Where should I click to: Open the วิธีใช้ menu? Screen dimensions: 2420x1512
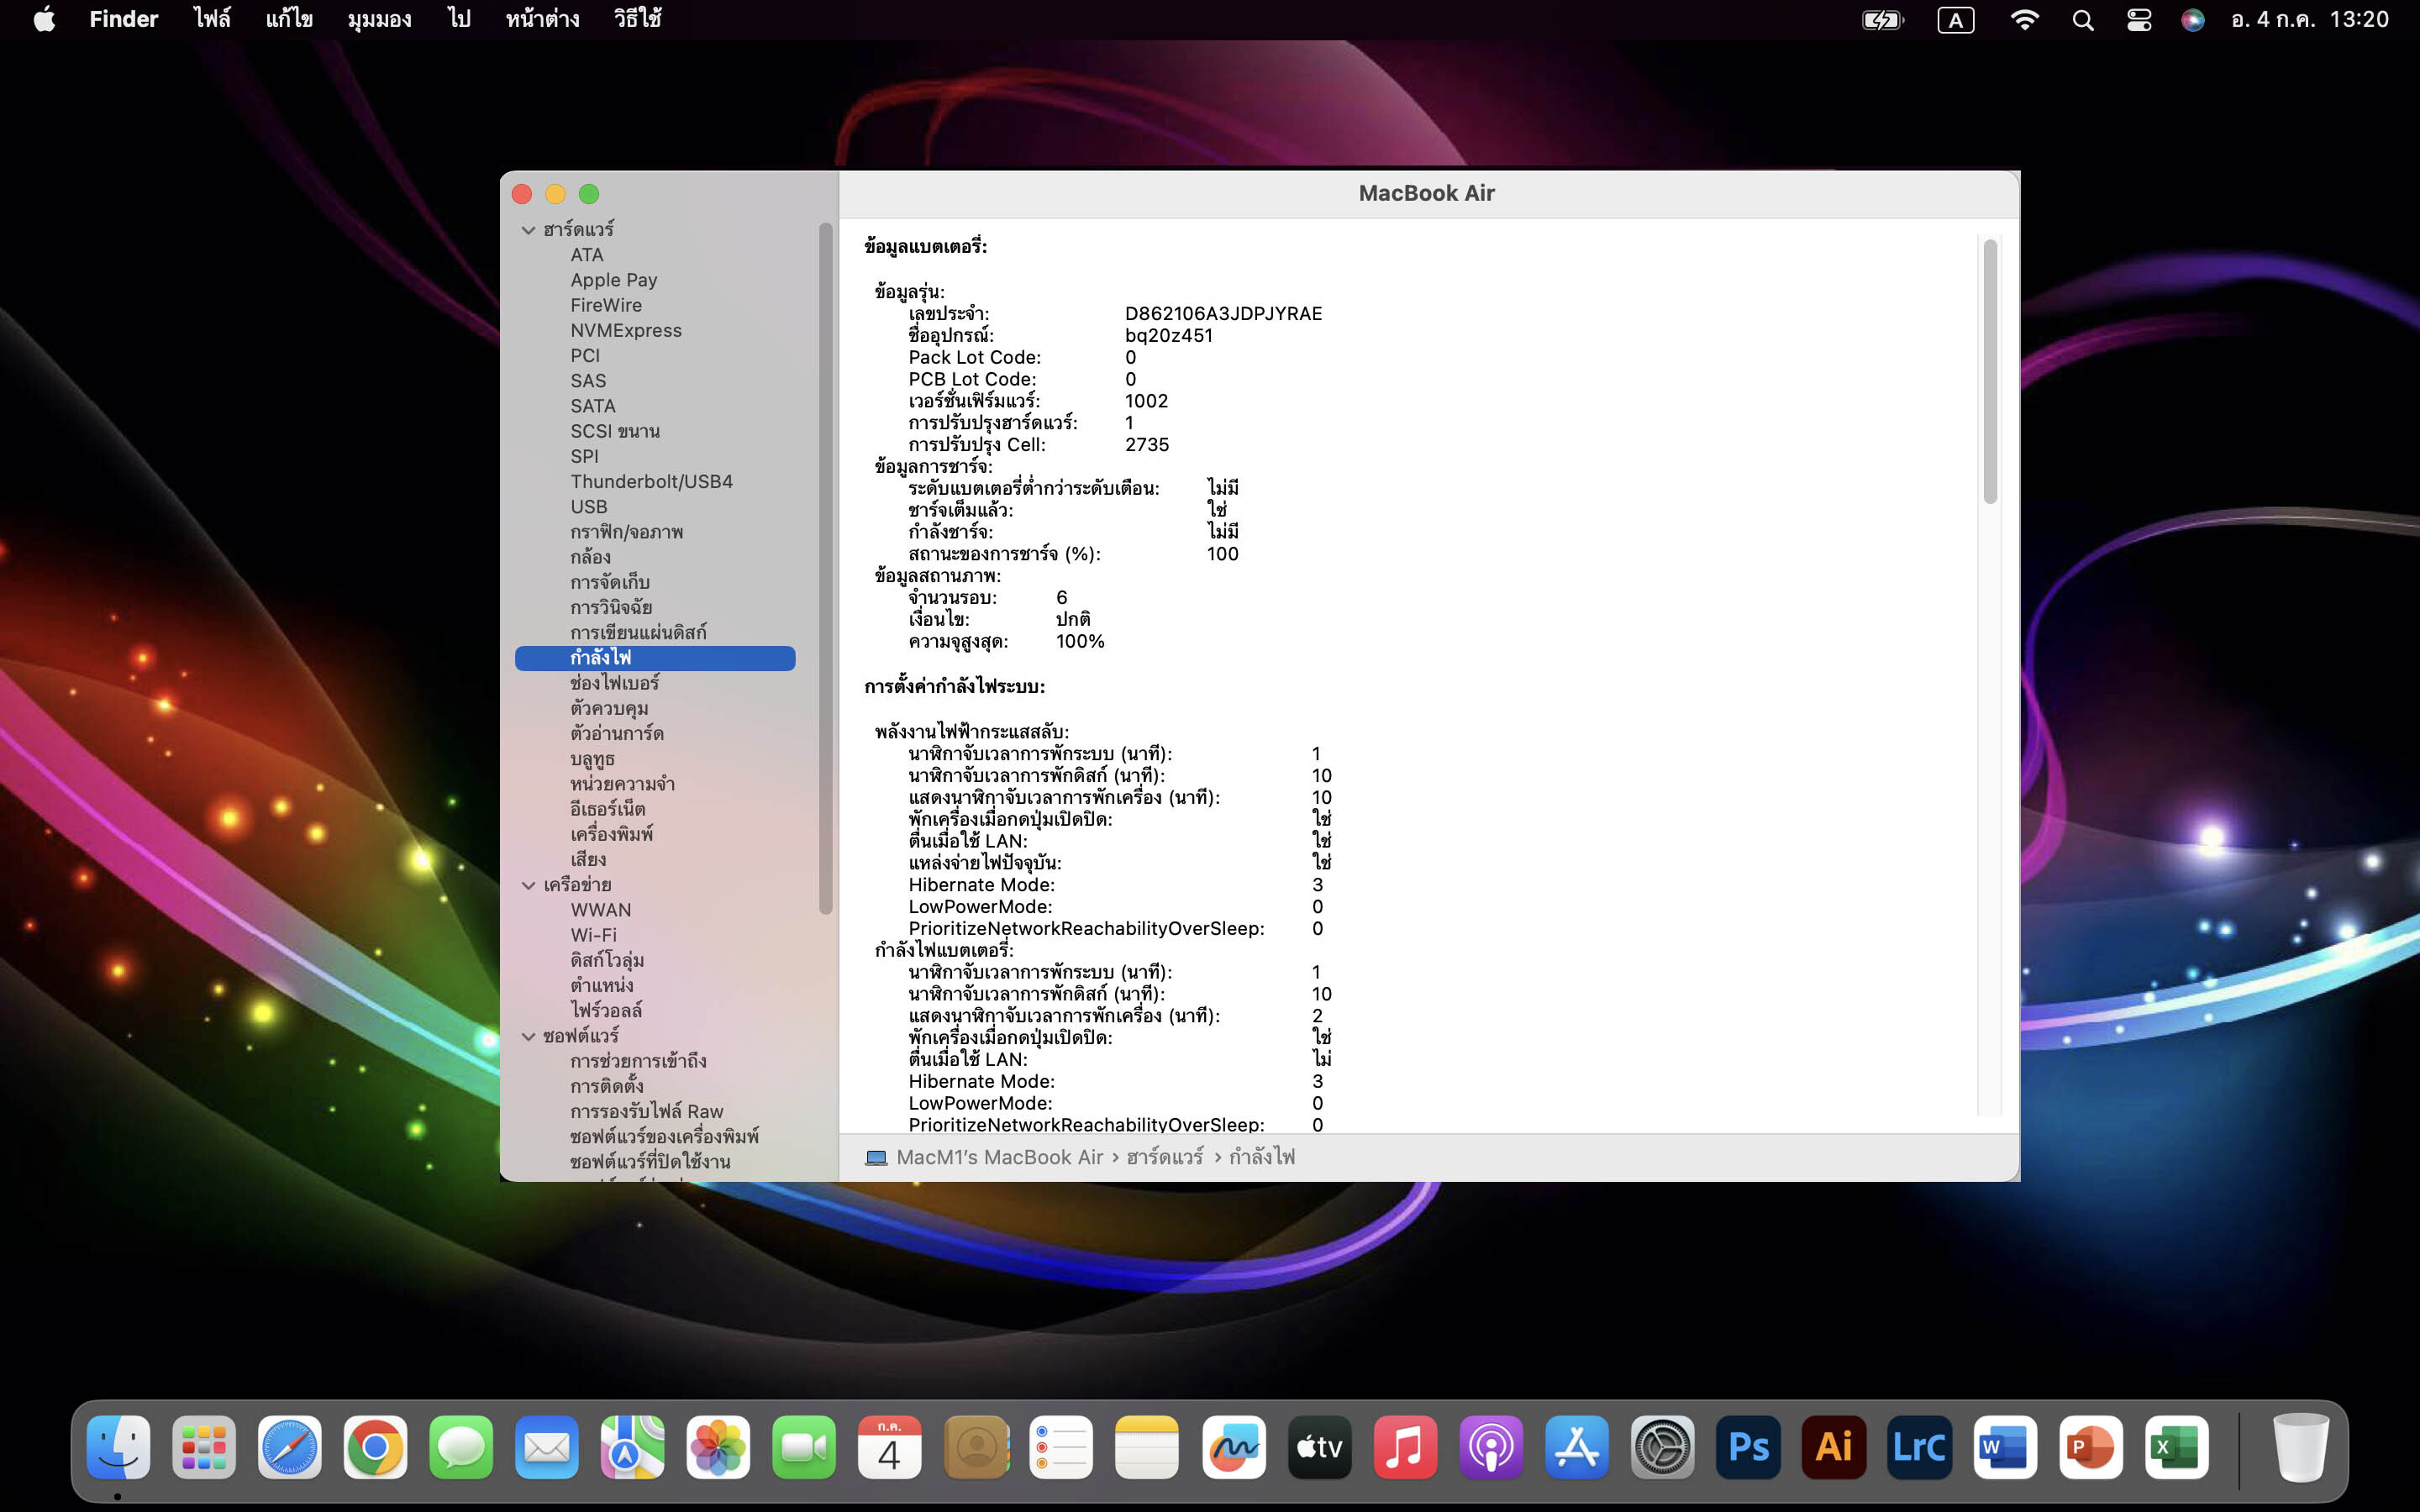[638, 19]
